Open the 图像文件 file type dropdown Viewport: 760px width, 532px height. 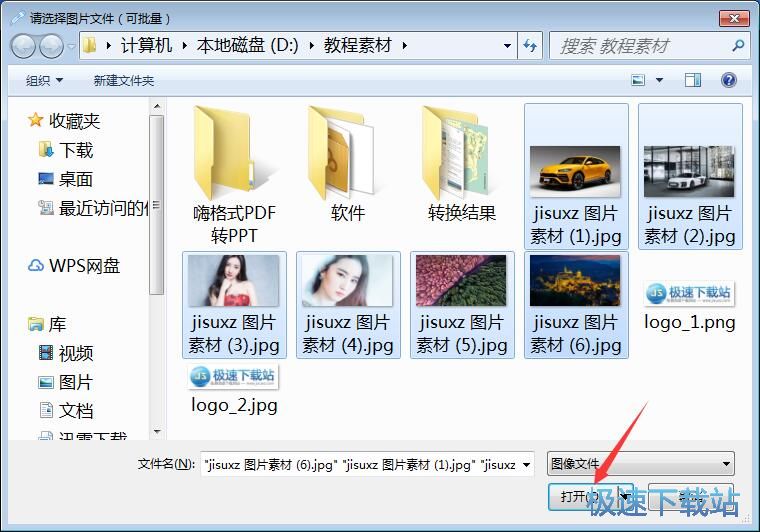pos(641,464)
